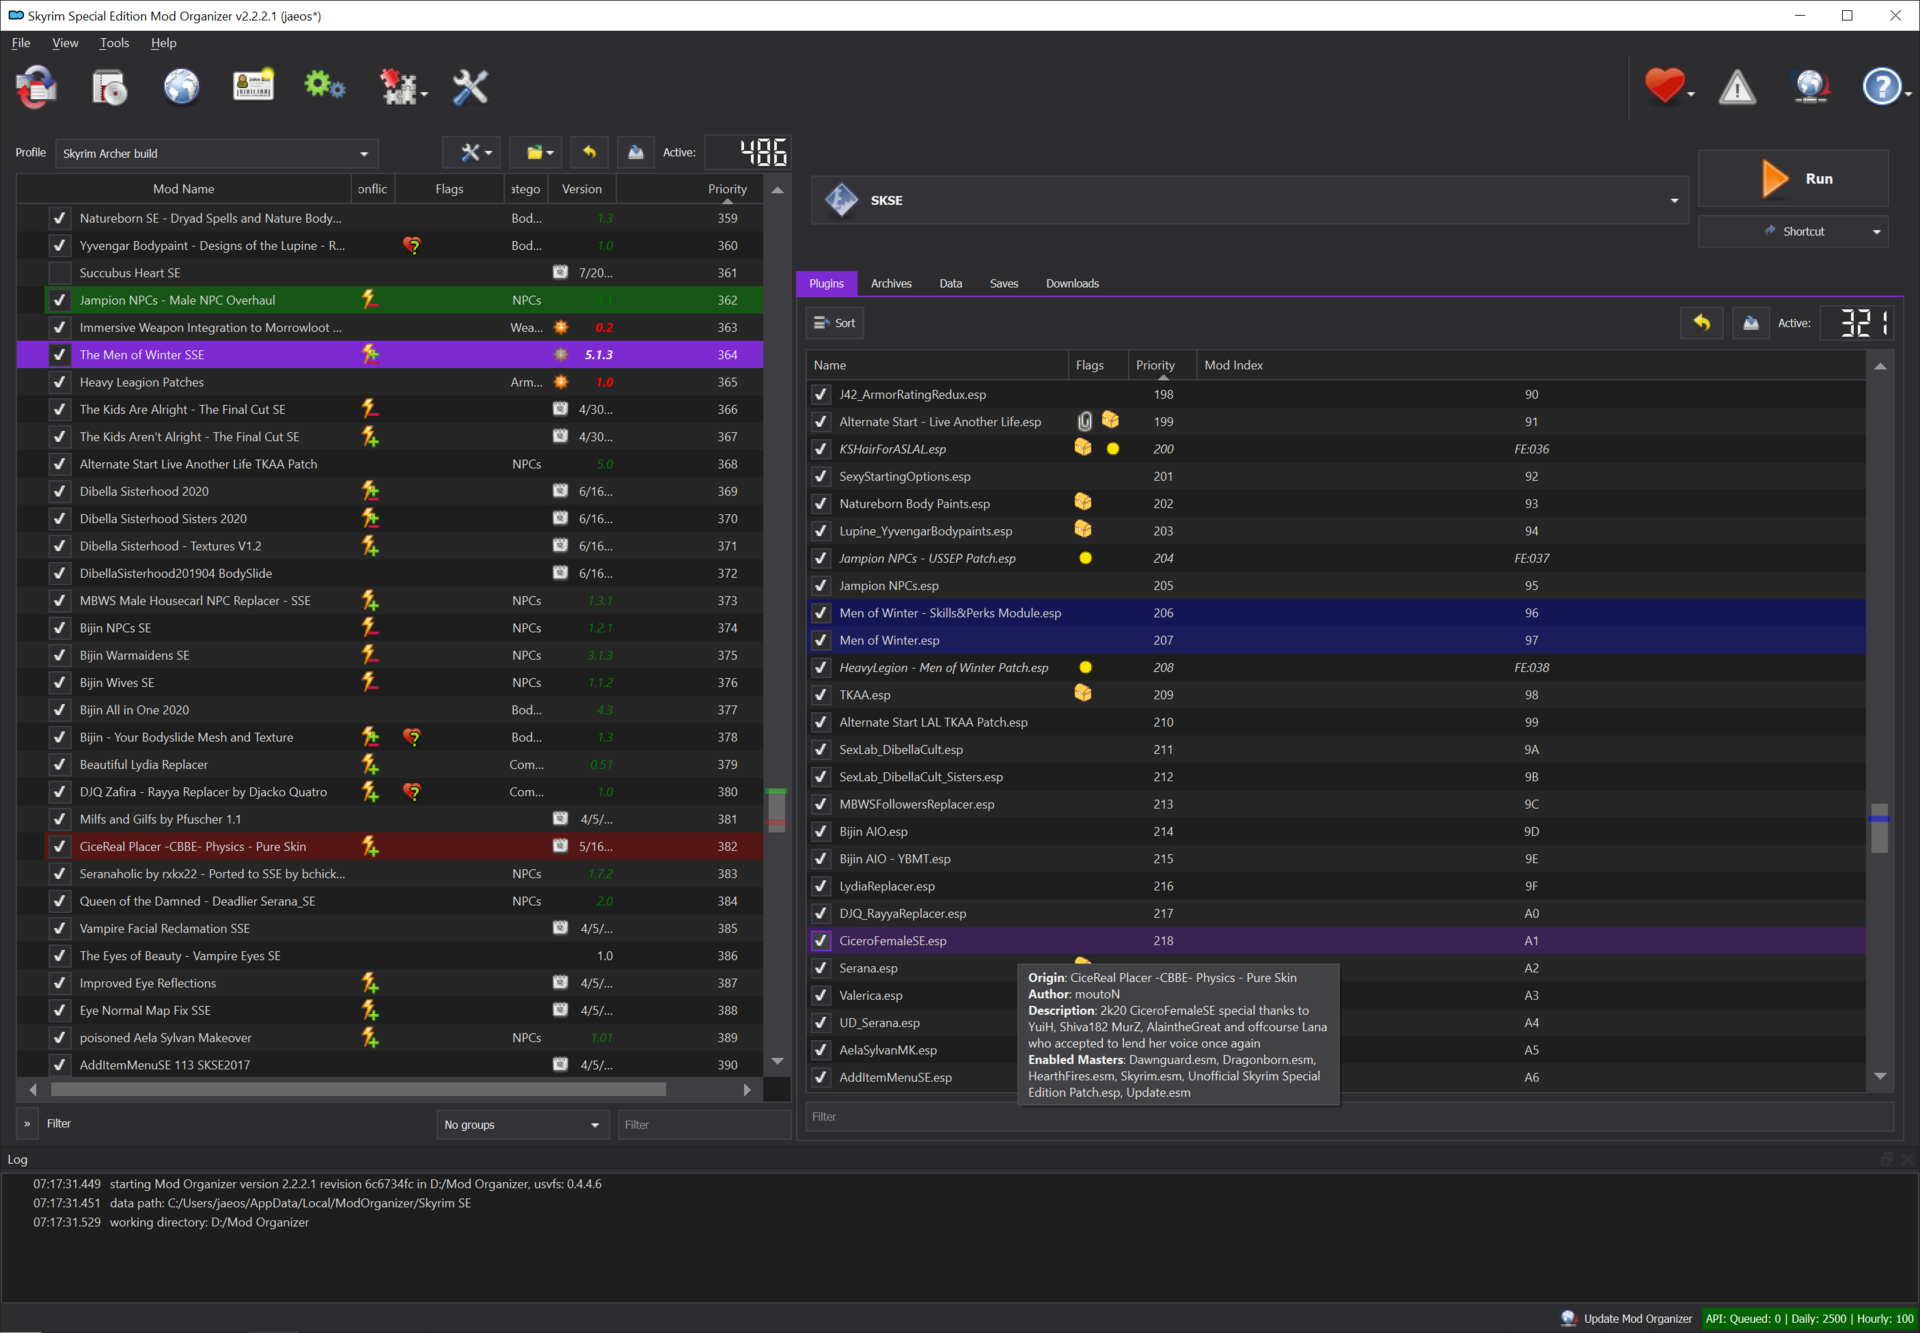Click the heart flag on Yyvengar Bodypaint row
The image size is (1920, 1333).
point(412,245)
